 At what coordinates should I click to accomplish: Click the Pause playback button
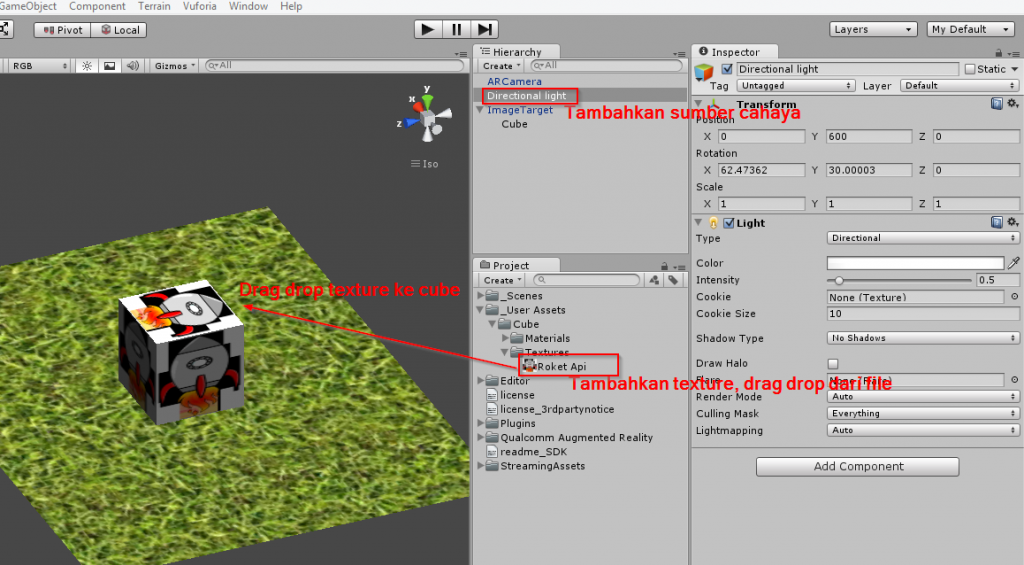pos(456,30)
